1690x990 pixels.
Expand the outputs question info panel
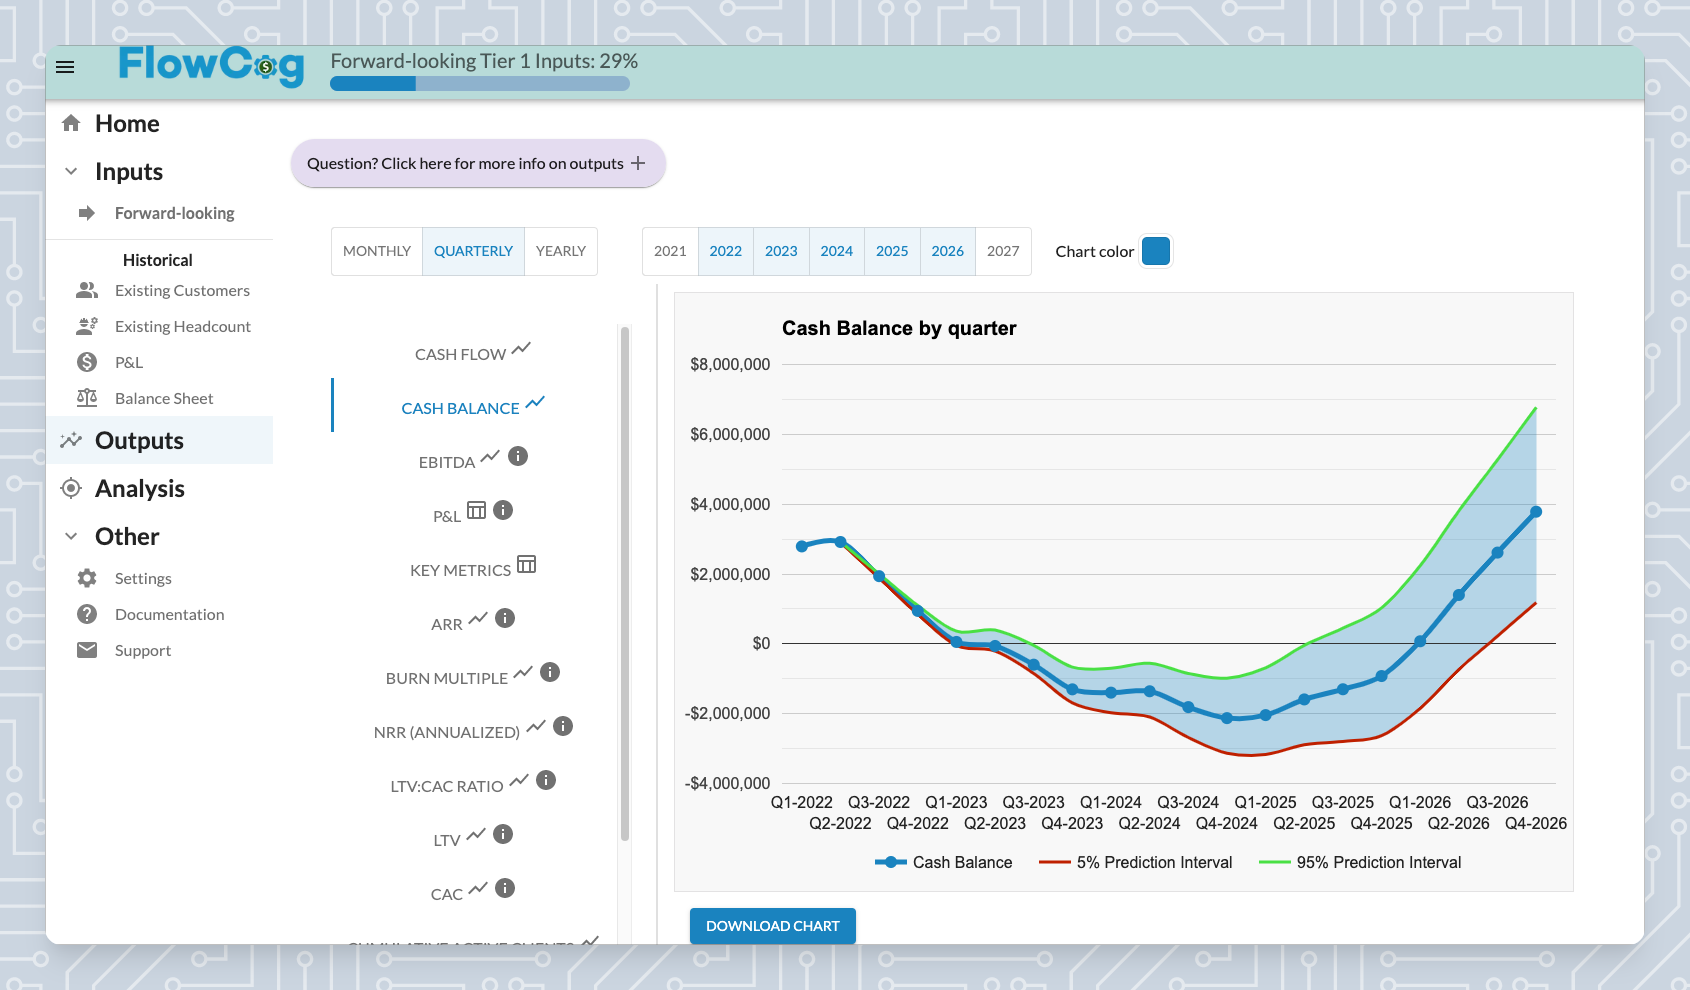click(x=478, y=163)
